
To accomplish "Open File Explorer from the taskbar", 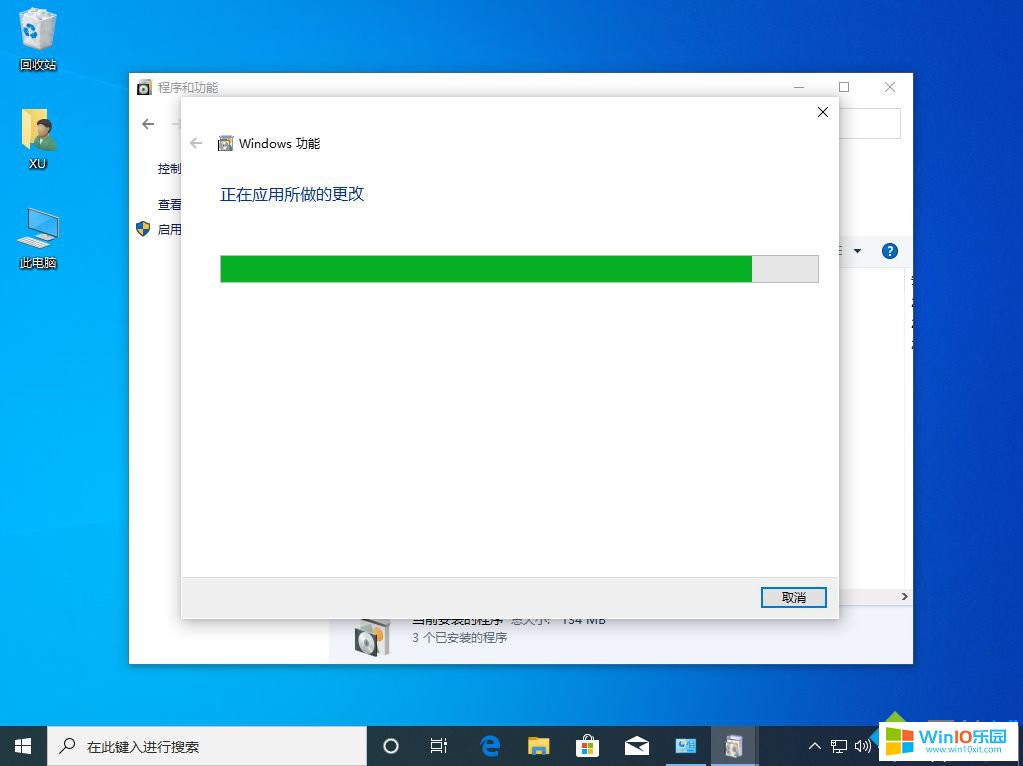I will [x=538, y=746].
